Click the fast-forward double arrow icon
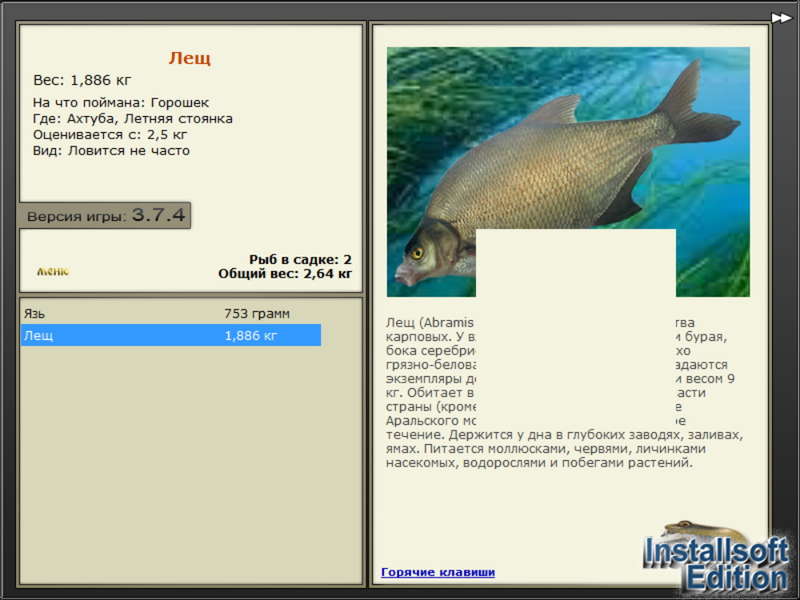800x600 pixels. tap(781, 18)
